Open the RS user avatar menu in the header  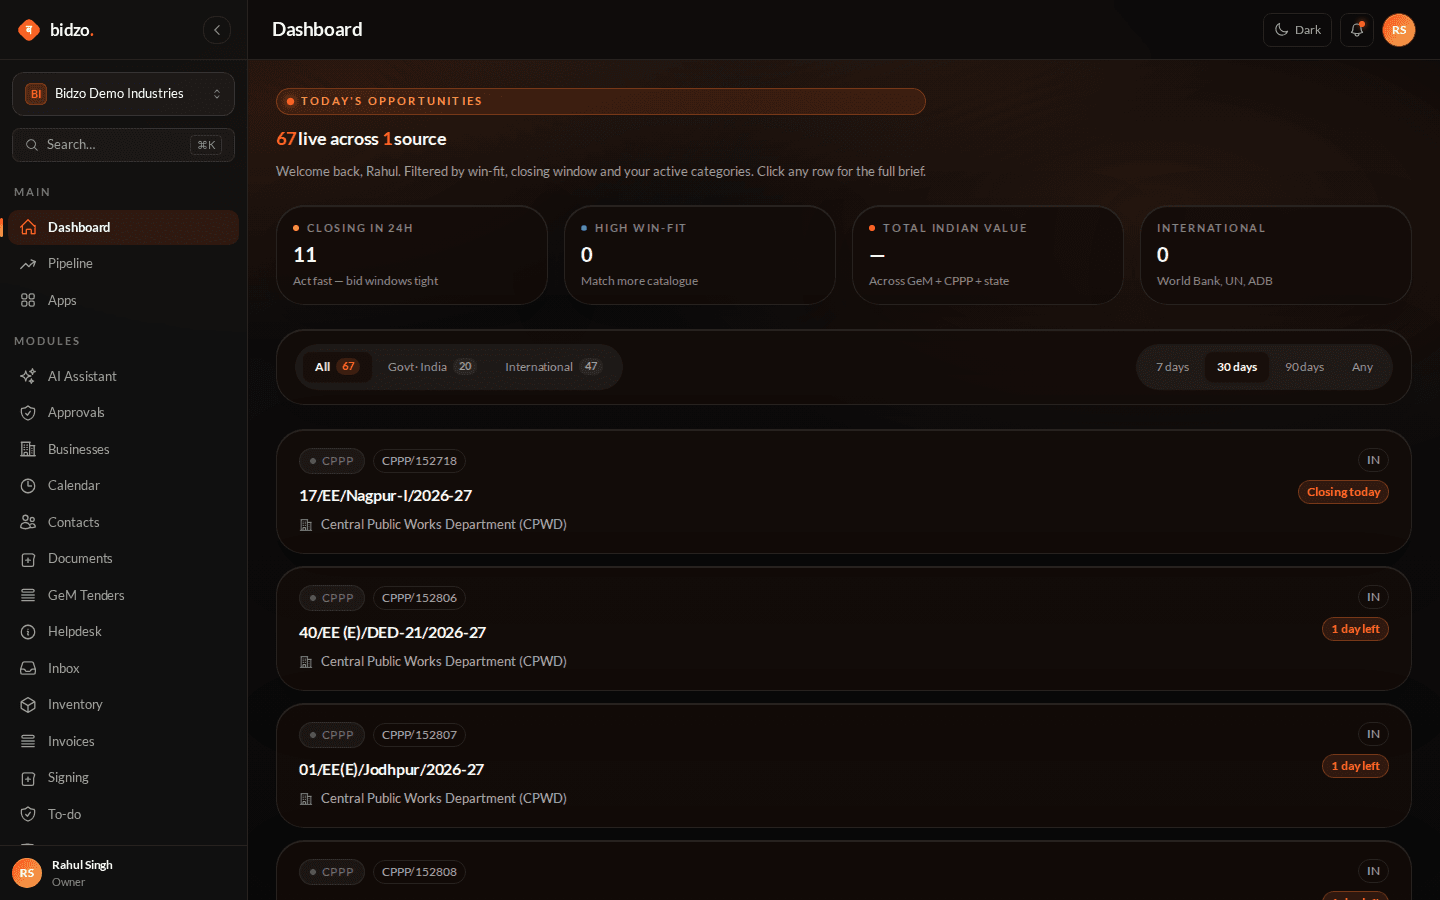[x=1399, y=30]
